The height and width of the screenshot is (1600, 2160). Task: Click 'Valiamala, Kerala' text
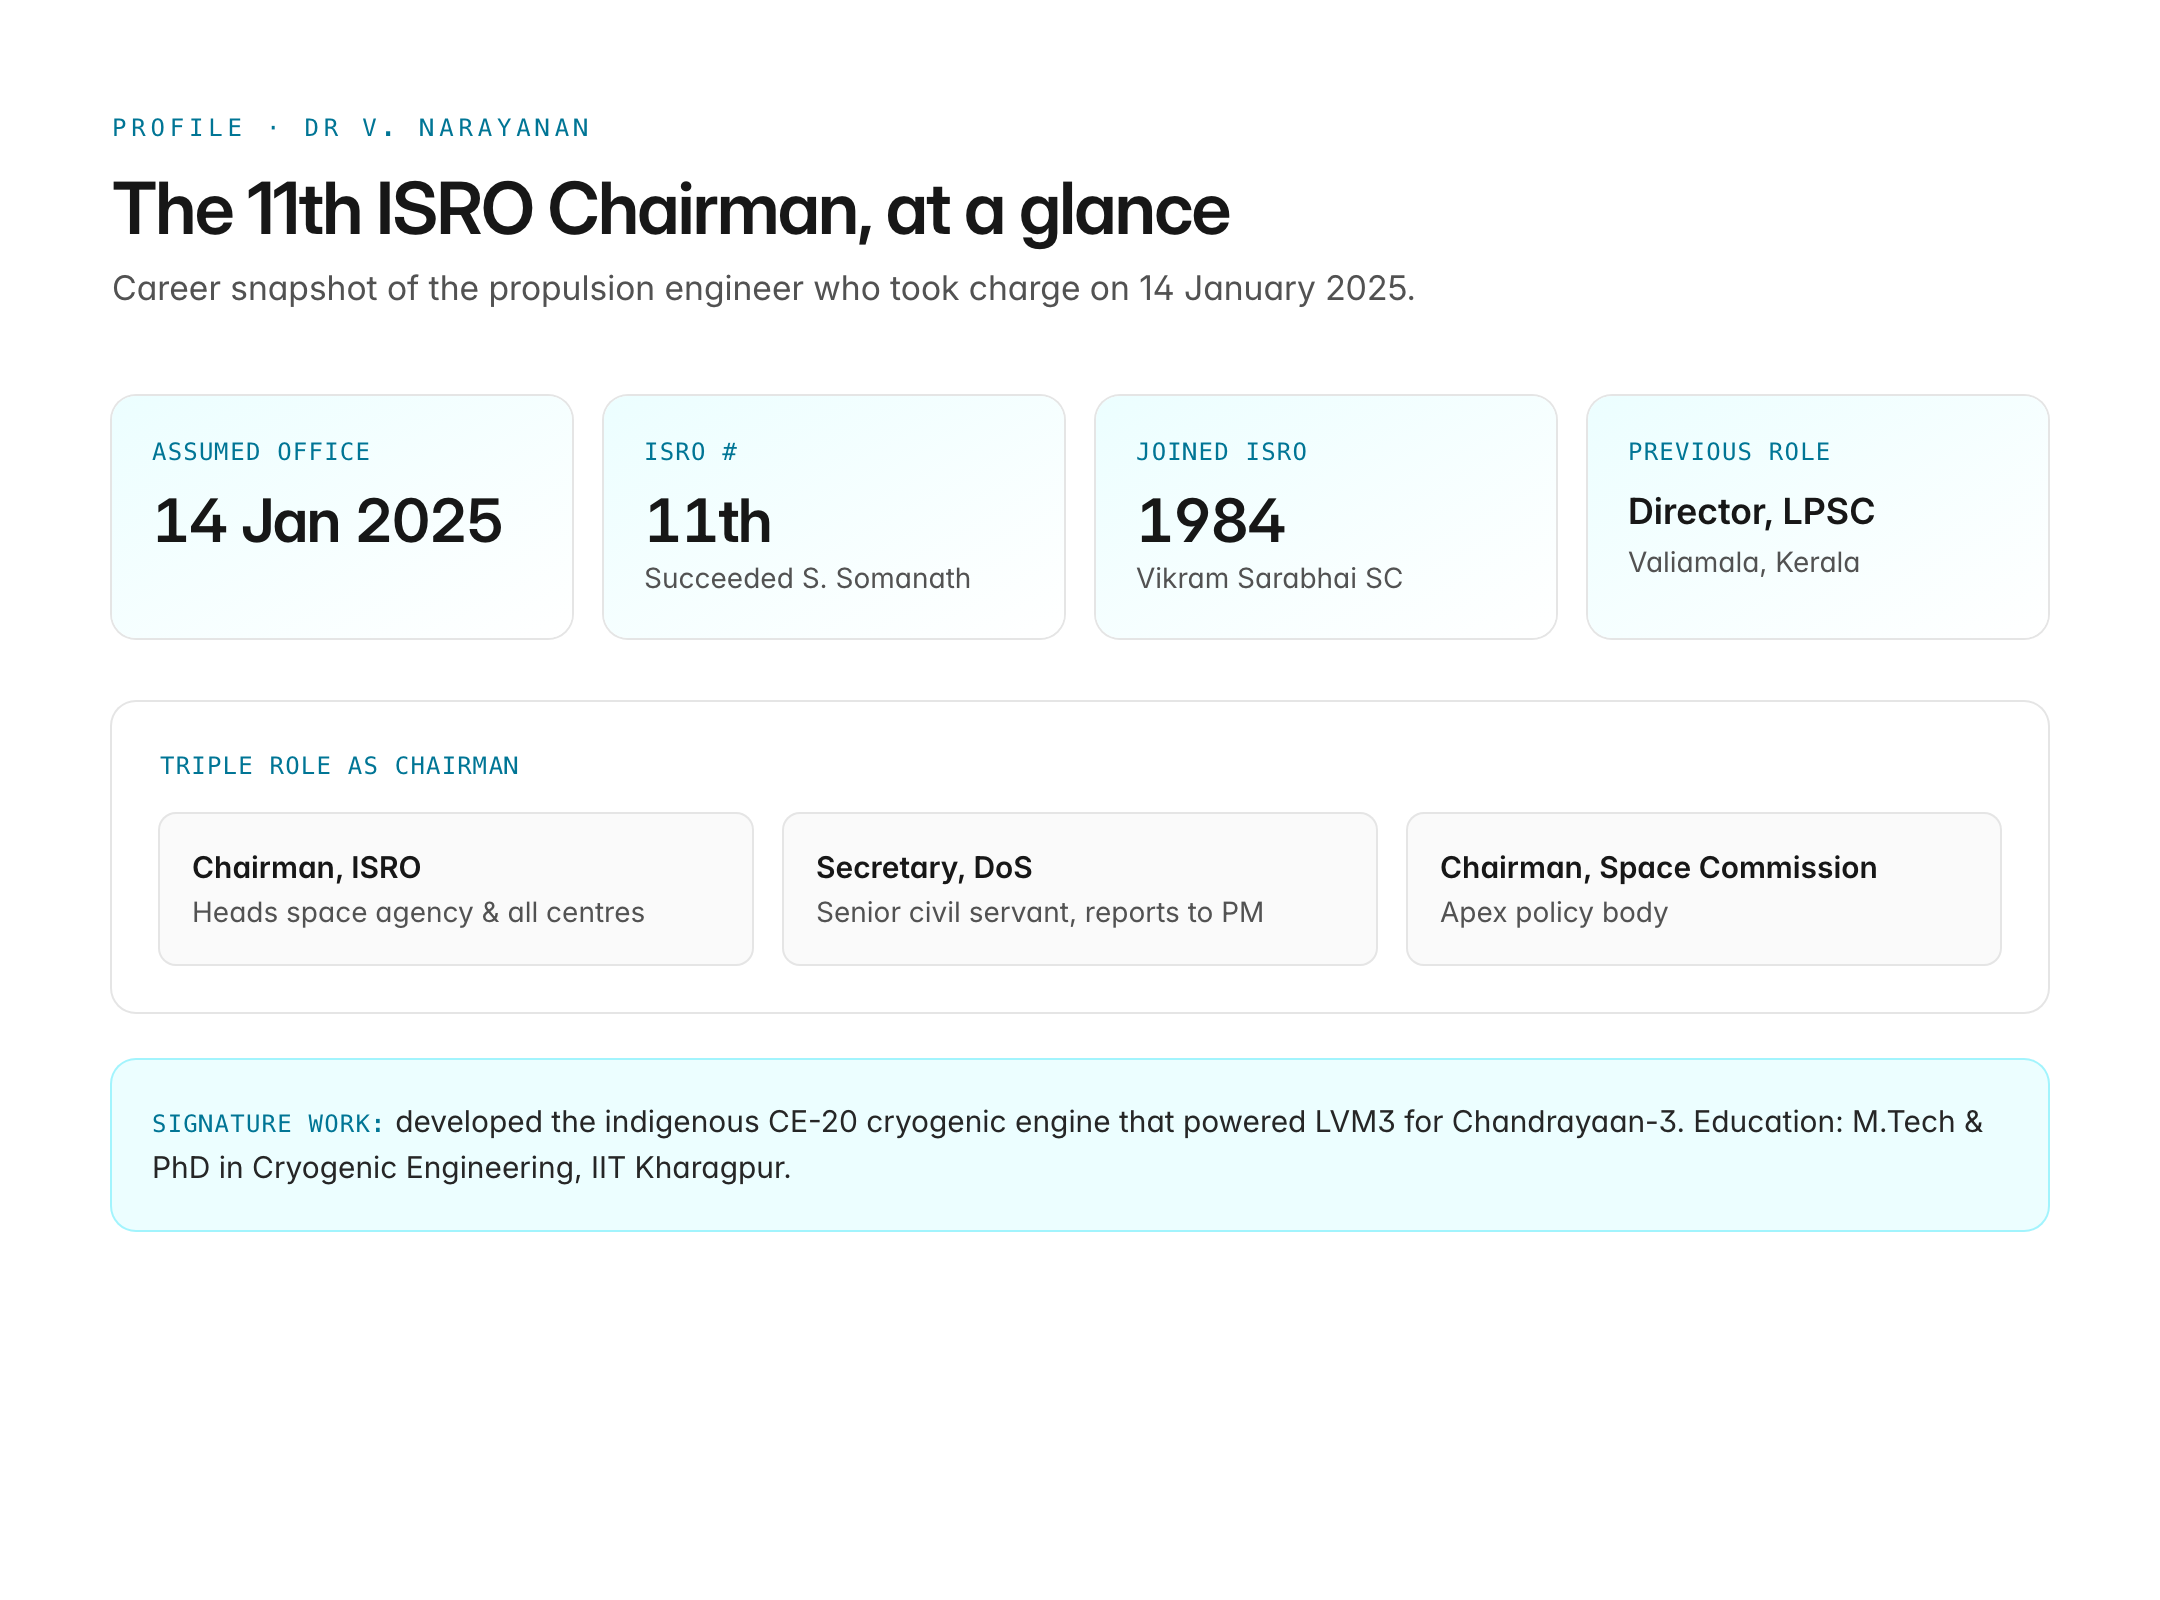point(1744,562)
